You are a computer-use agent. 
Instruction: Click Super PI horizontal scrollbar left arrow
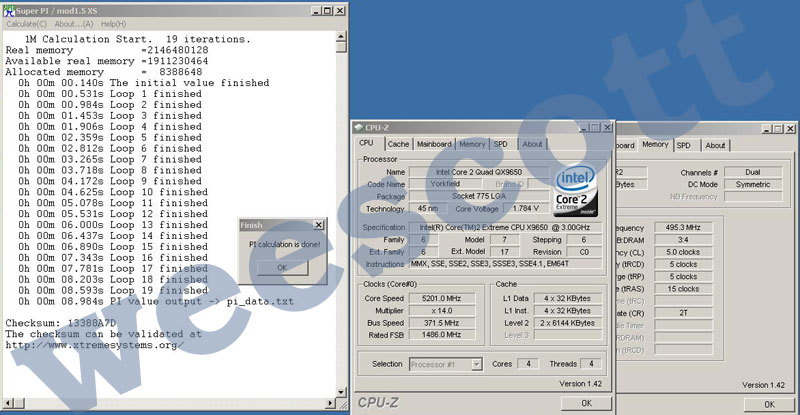[x=8, y=403]
